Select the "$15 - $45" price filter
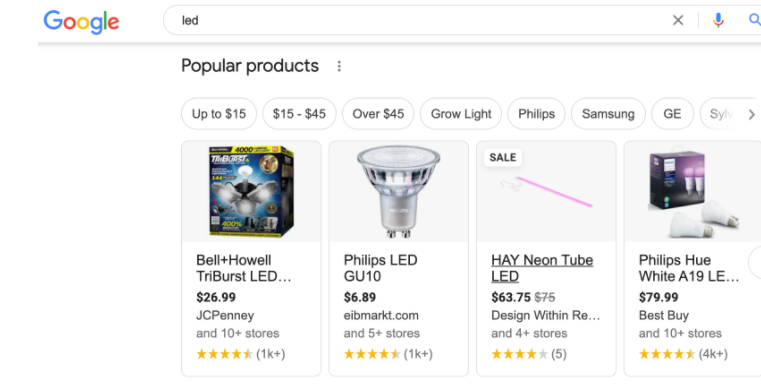761x386 pixels. [x=299, y=114]
